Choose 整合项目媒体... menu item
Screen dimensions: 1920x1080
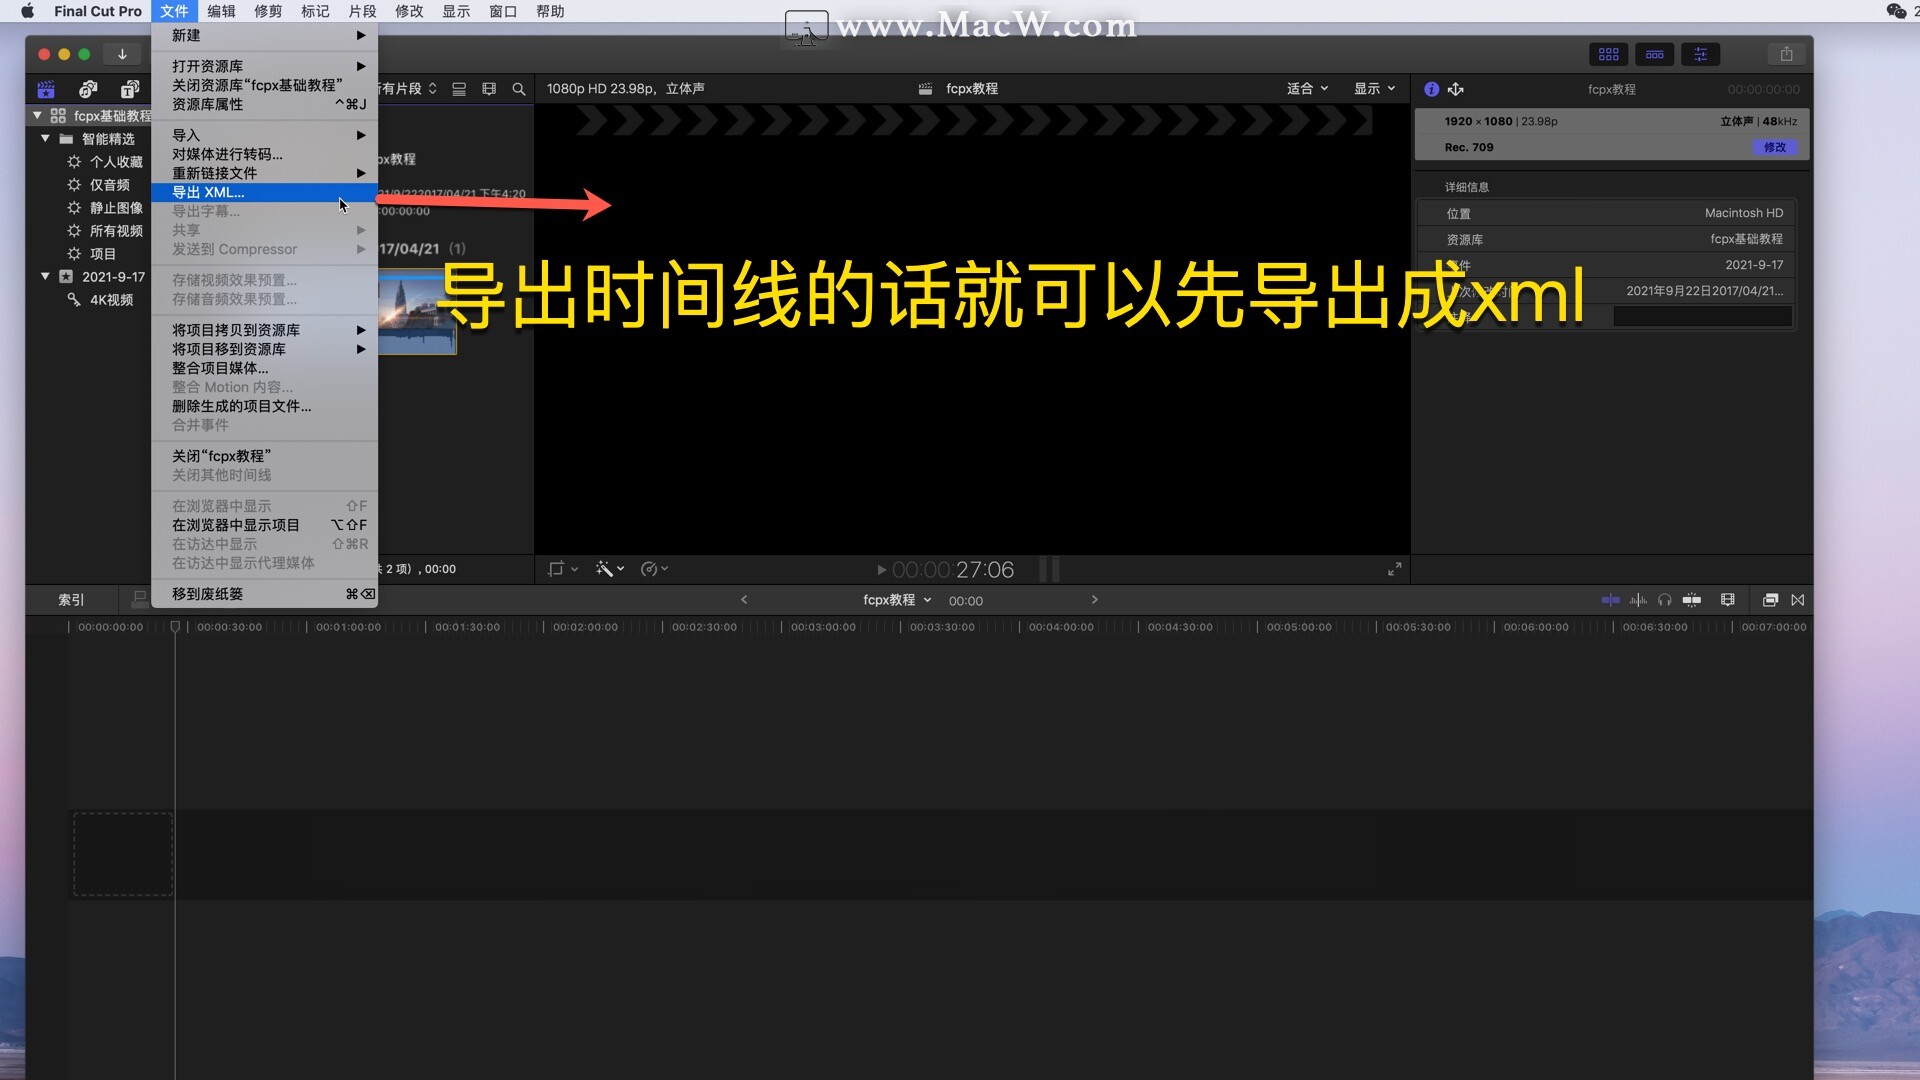264,368
